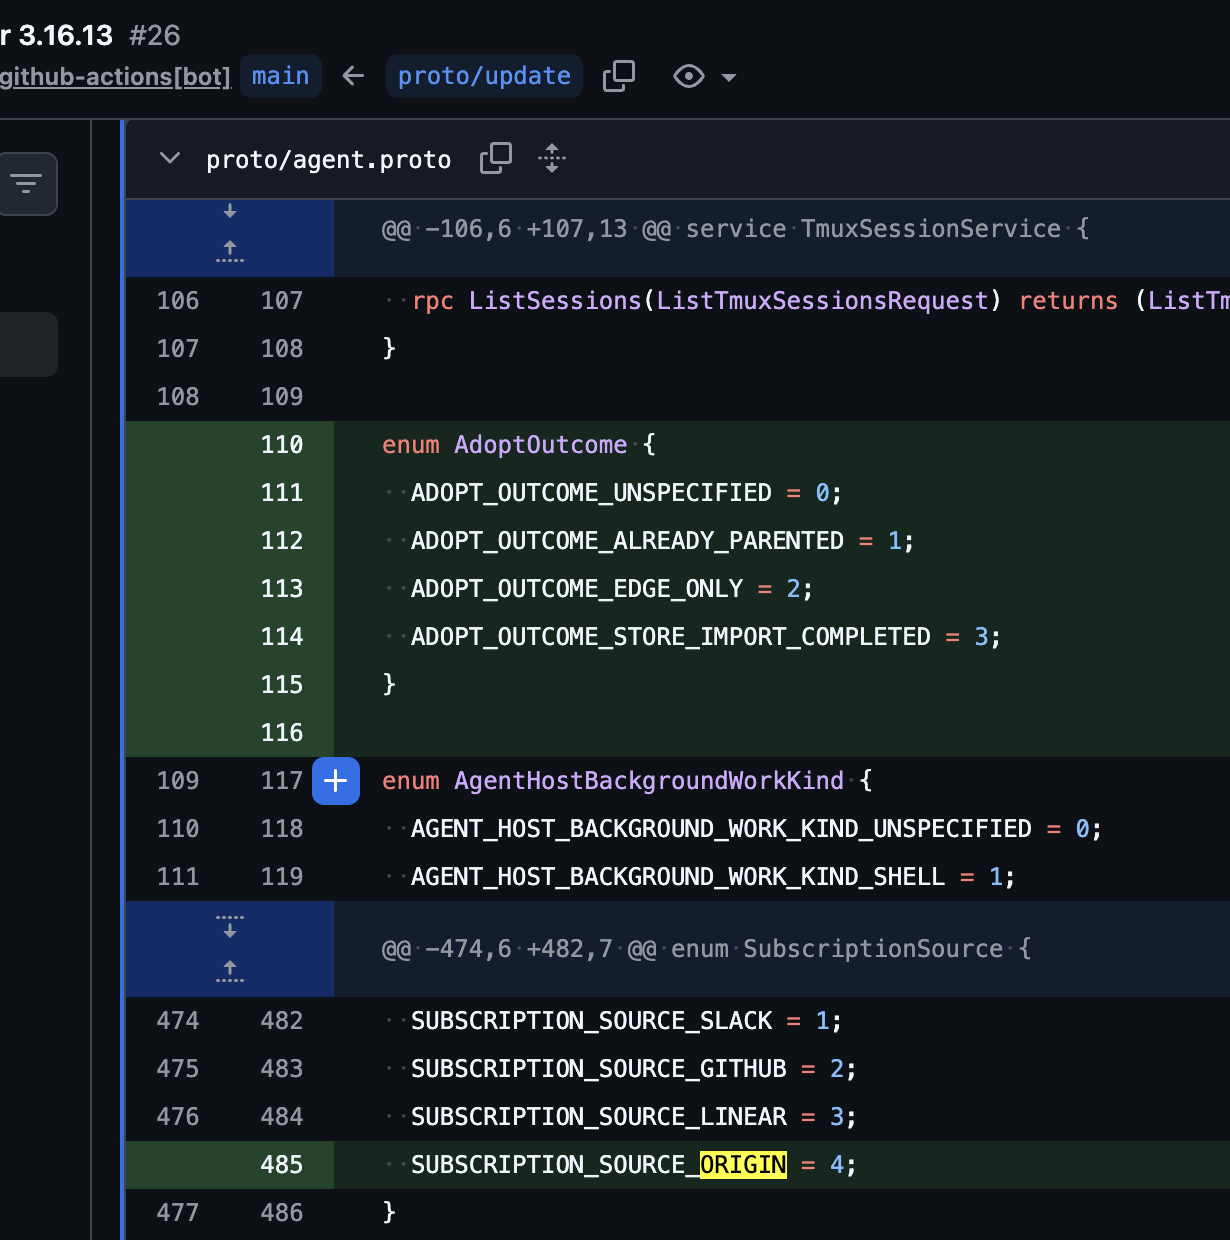Select new line number 485
Screen dimensions: 1230x1240
282,1165
